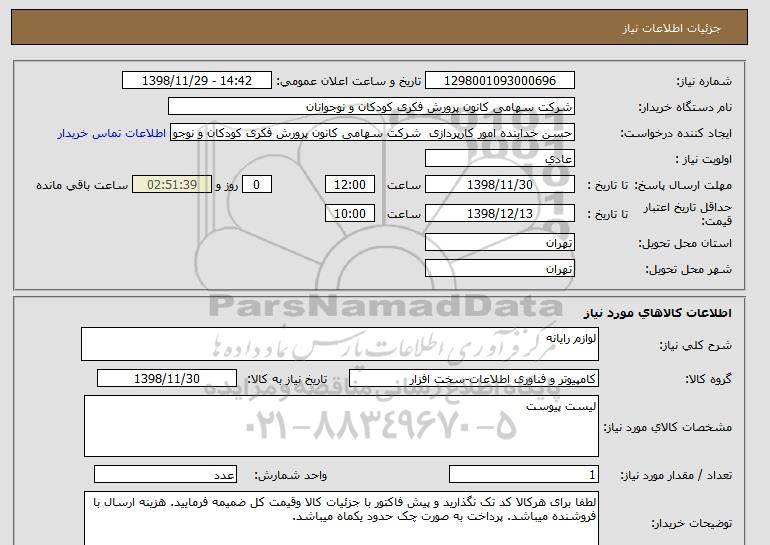Click the label ایجاد کننده درخواست
This screenshot has width=770, height=545.
[676, 134]
